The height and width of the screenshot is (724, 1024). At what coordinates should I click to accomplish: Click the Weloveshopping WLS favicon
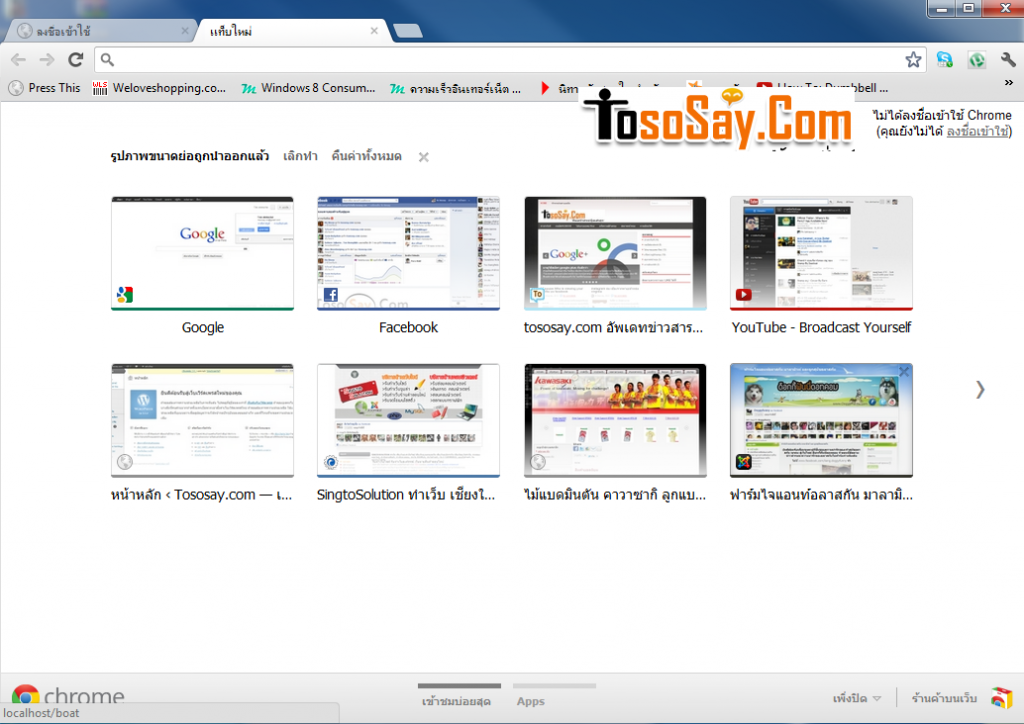(99, 88)
